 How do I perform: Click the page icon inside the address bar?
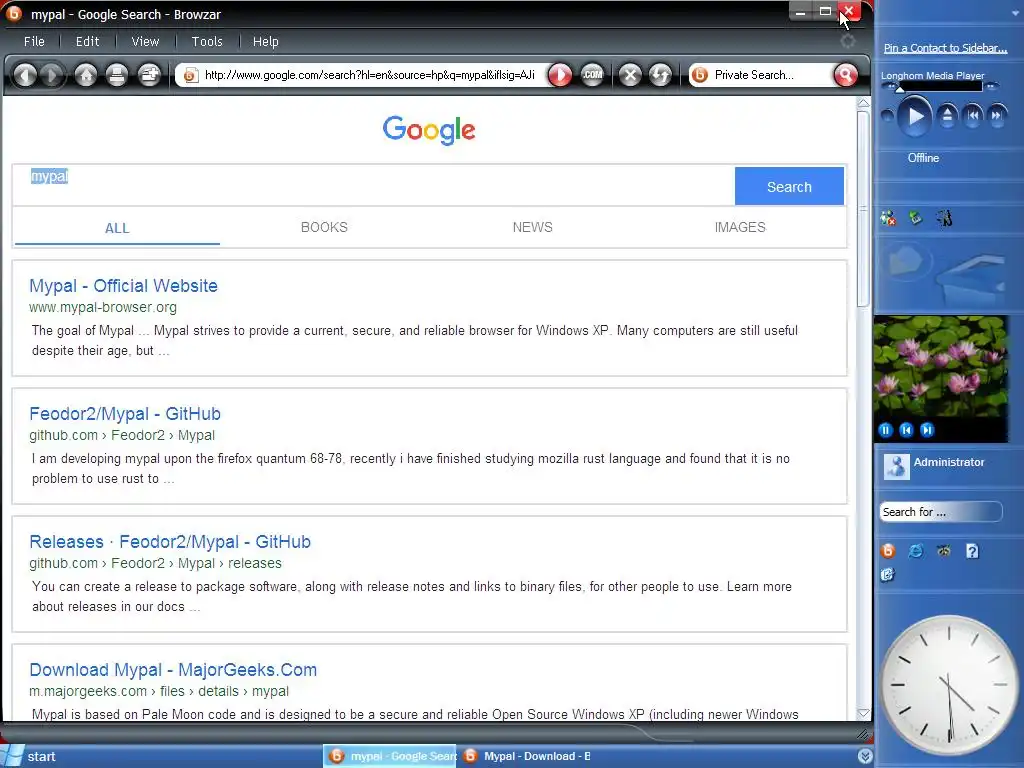[190, 76]
